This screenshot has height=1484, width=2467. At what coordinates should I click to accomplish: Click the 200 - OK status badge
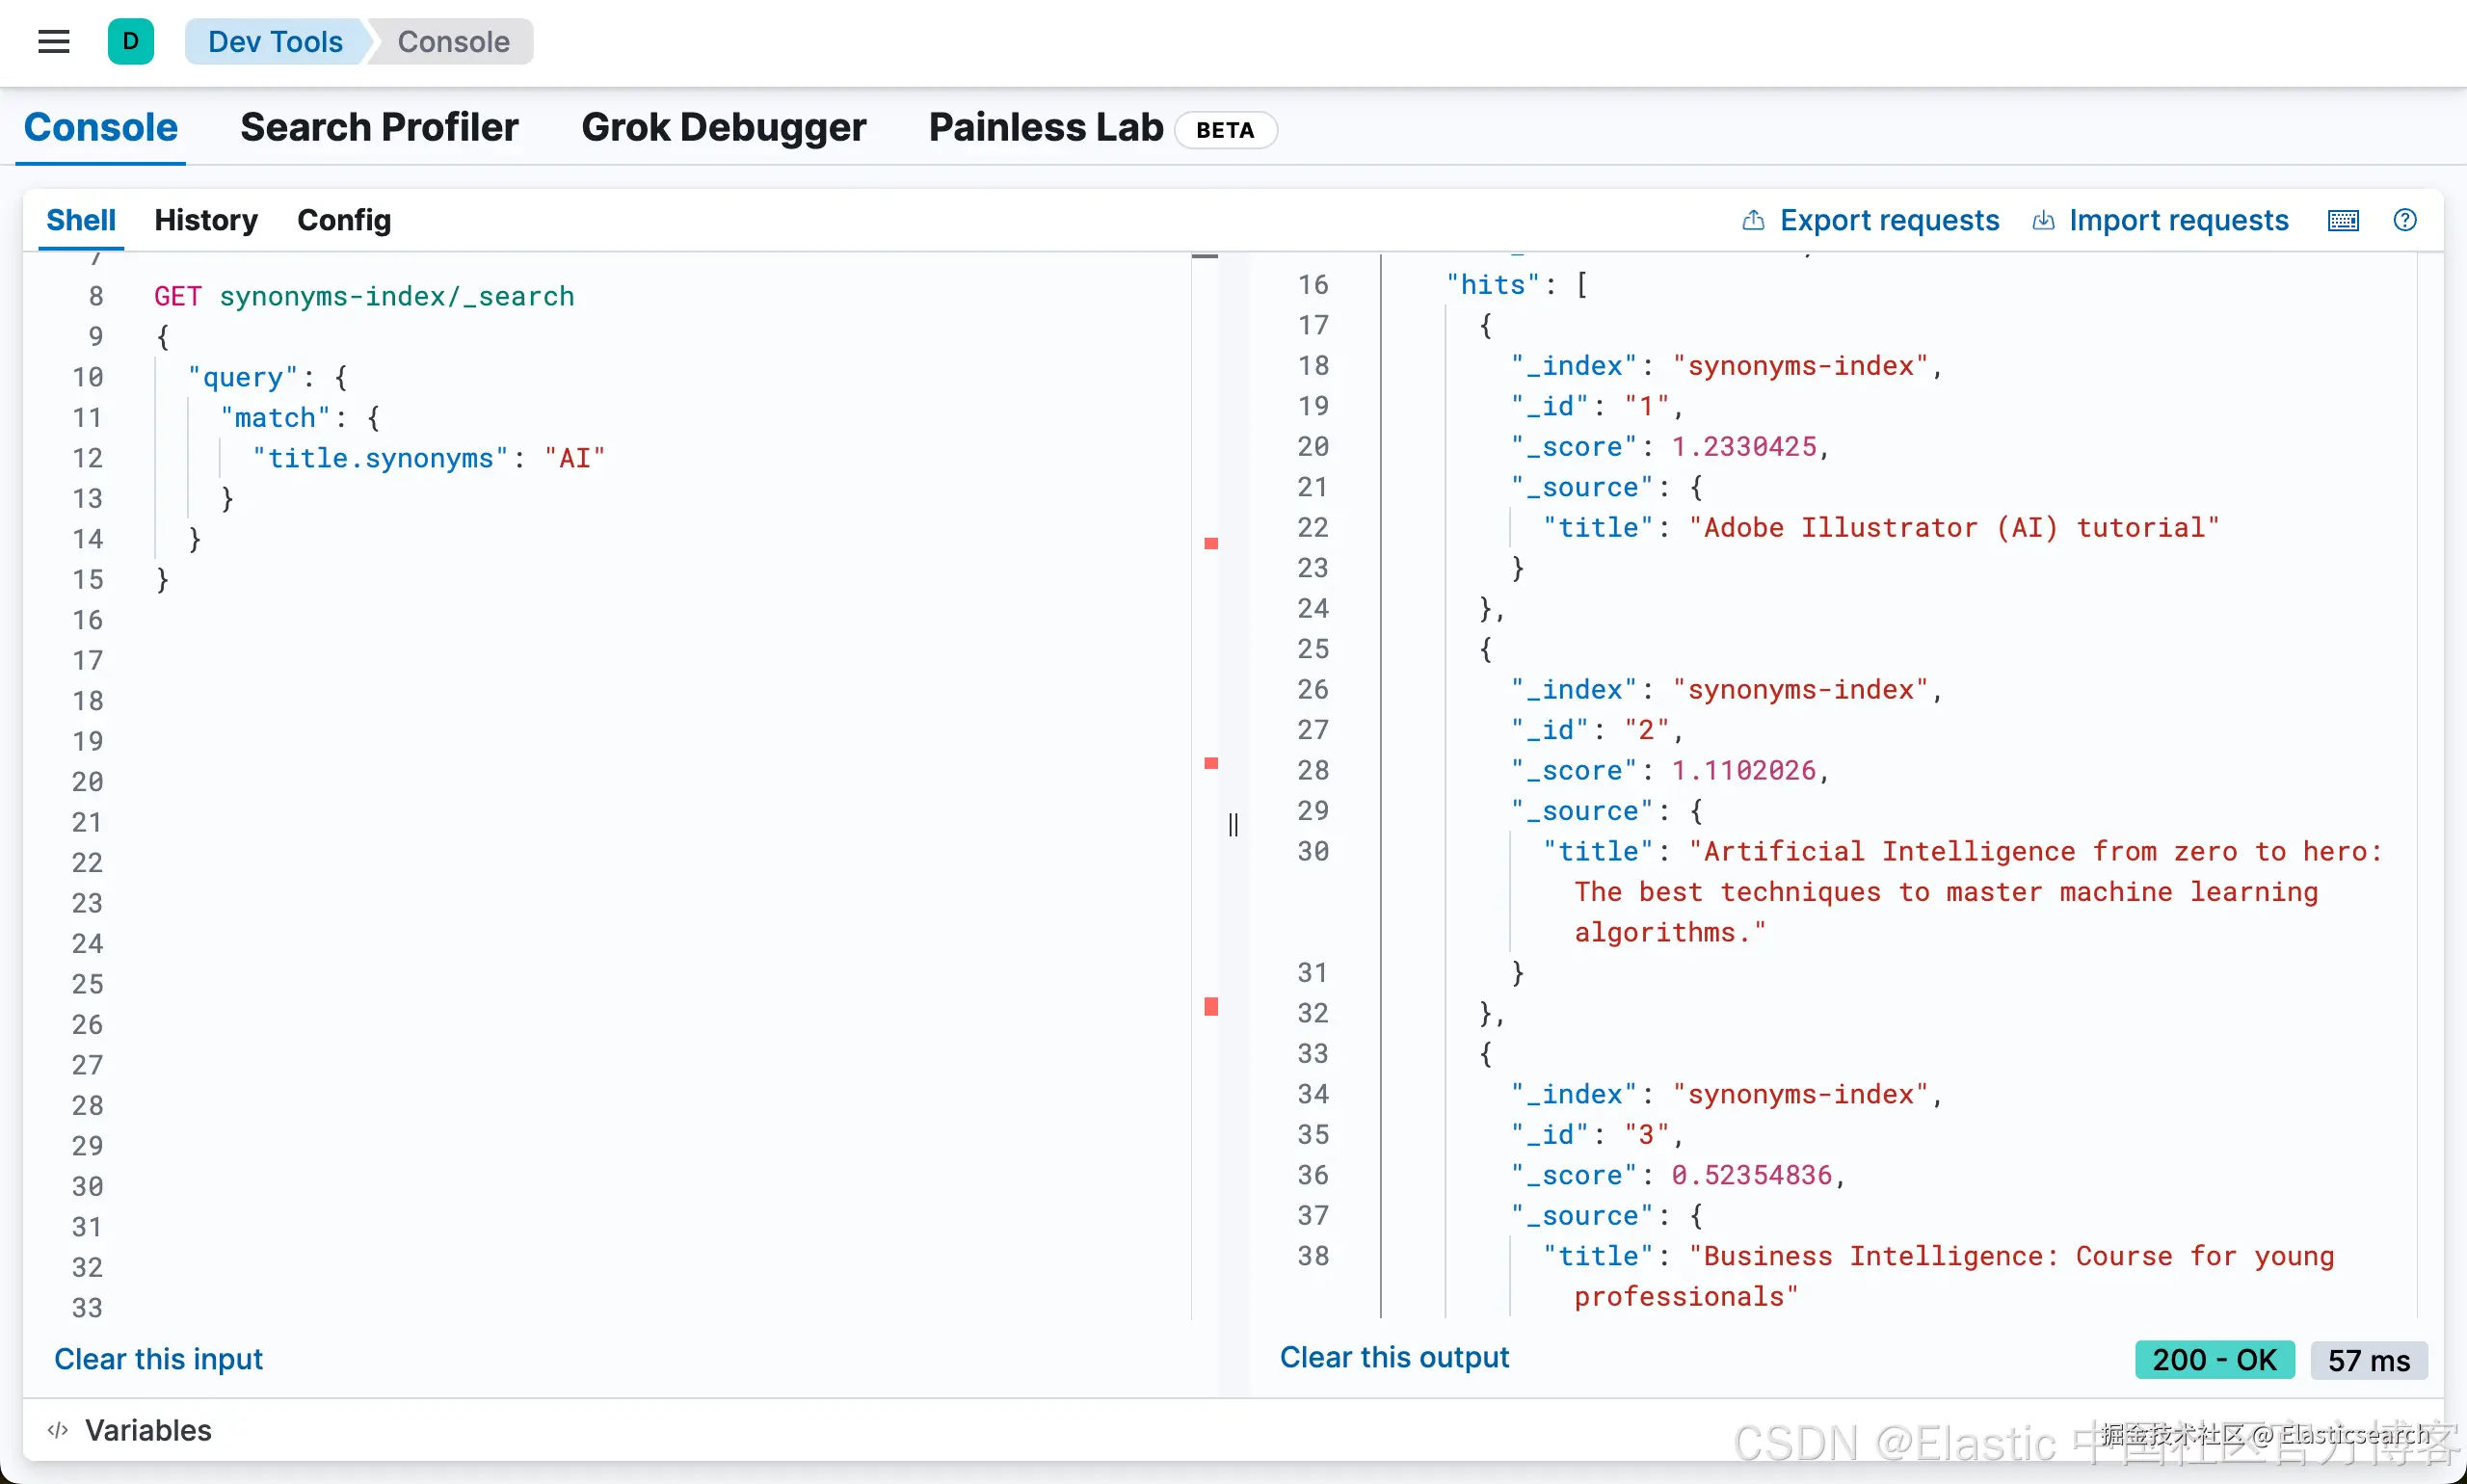[2214, 1360]
